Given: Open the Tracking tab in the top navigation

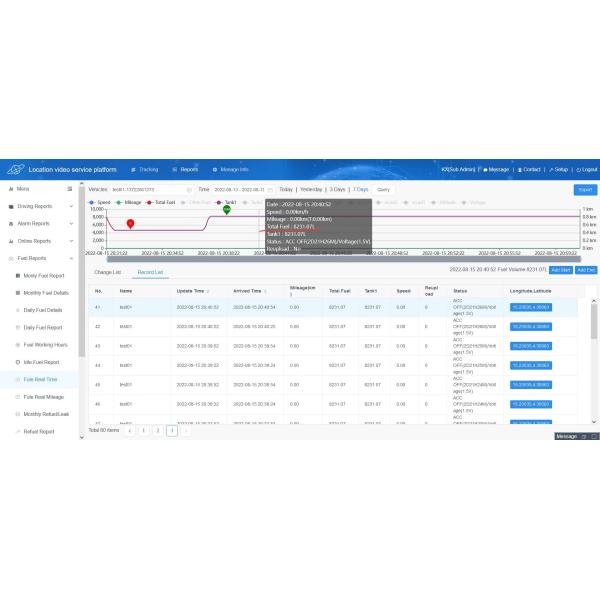Looking at the screenshot, I should pos(144,170).
